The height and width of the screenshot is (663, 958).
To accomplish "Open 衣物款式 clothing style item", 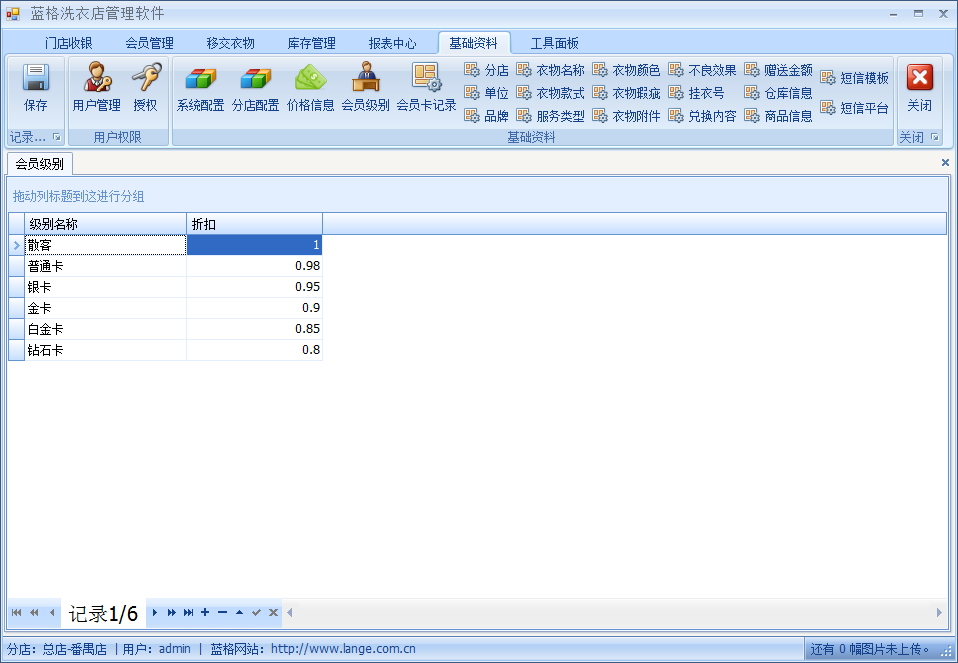I will [550, 93].
